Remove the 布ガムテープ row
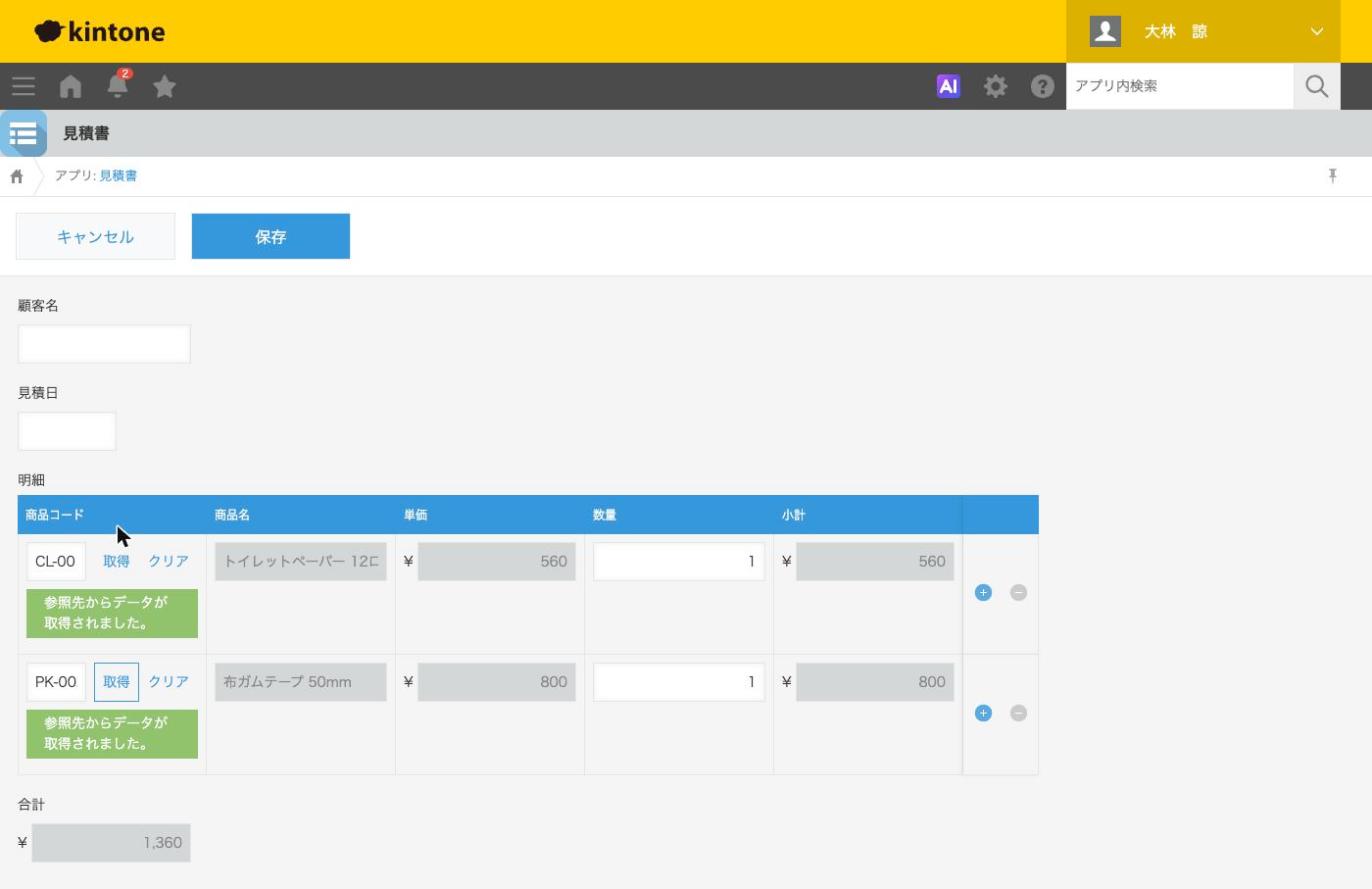Screen dimensions: 1372x889 click(1019, 713)
